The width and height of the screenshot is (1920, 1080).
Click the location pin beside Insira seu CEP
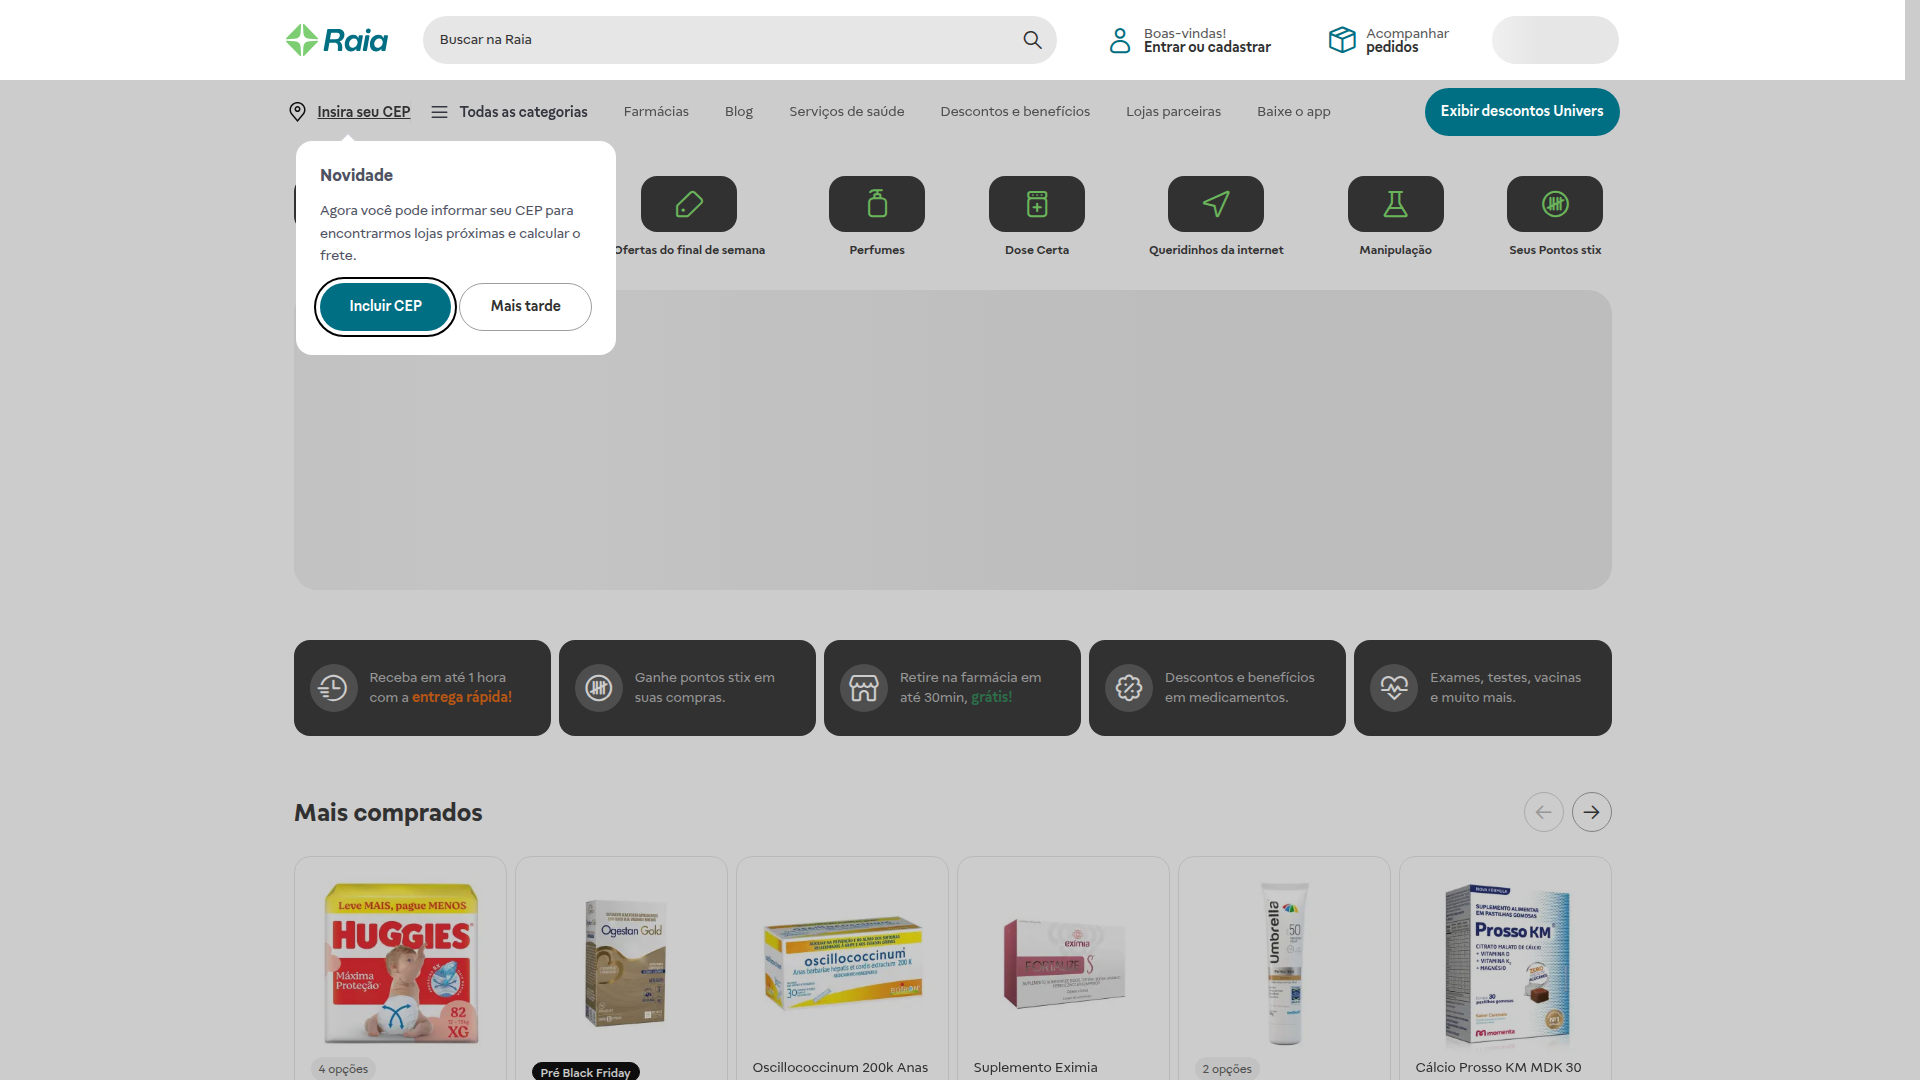click(x=297, y=111)
